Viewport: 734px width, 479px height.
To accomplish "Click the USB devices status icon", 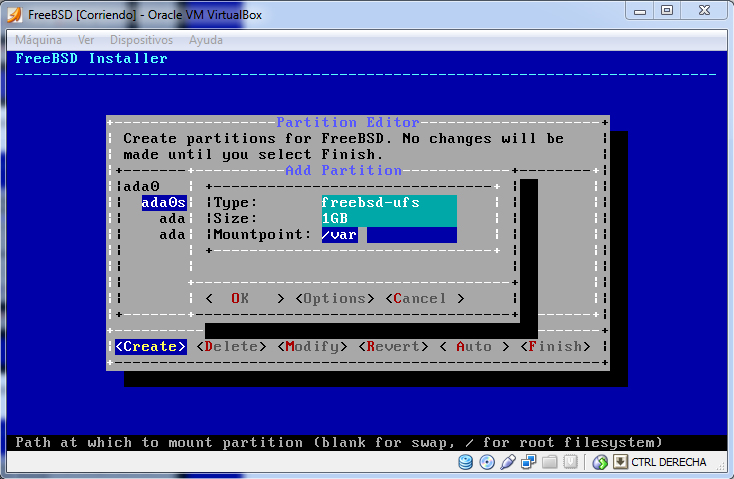I will pos(508,462).
